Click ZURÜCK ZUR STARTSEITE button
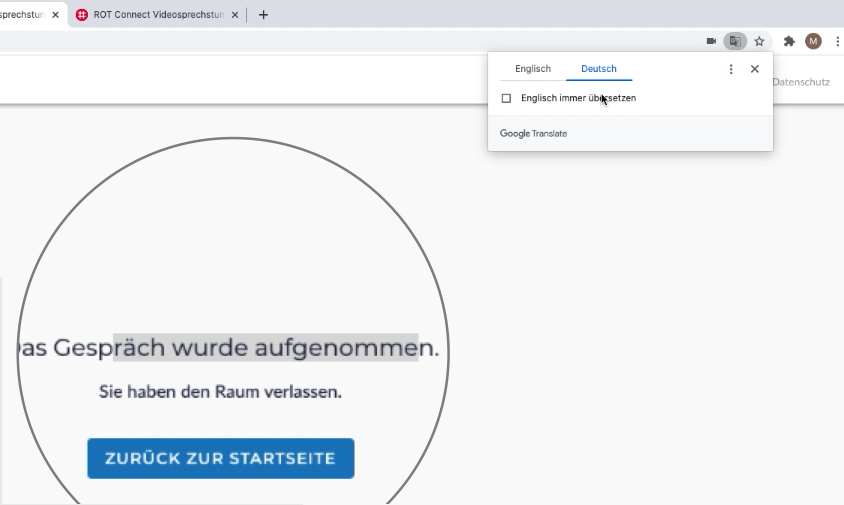Viewport: 844px width, 505px height. tap(220, 458)
